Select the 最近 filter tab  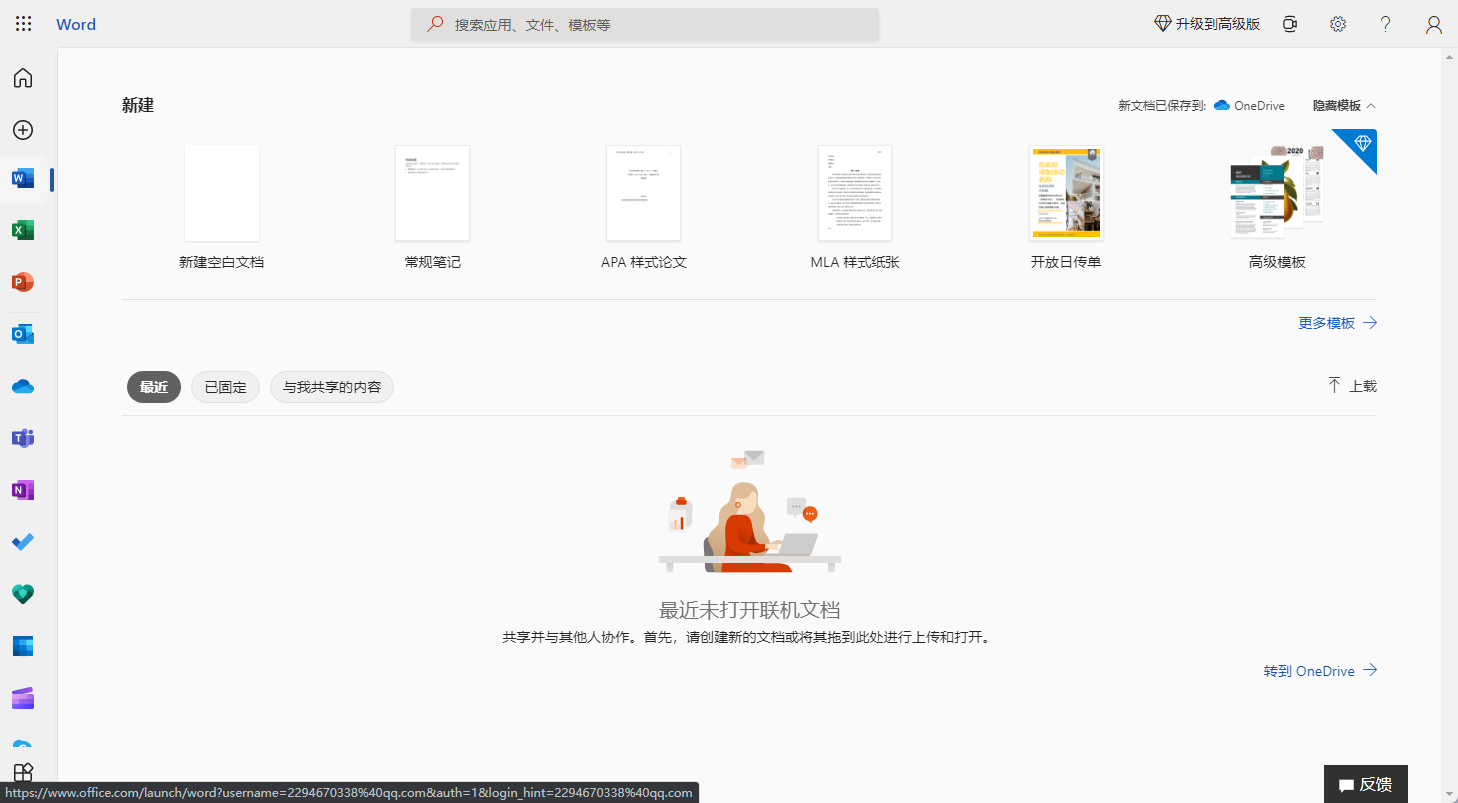(x=153, y=386)
